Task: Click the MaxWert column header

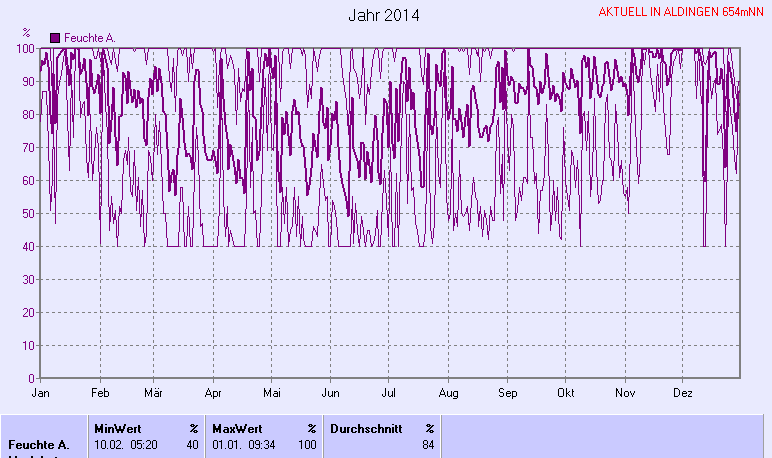Action: pyautogui.click(x=236, y=428)
